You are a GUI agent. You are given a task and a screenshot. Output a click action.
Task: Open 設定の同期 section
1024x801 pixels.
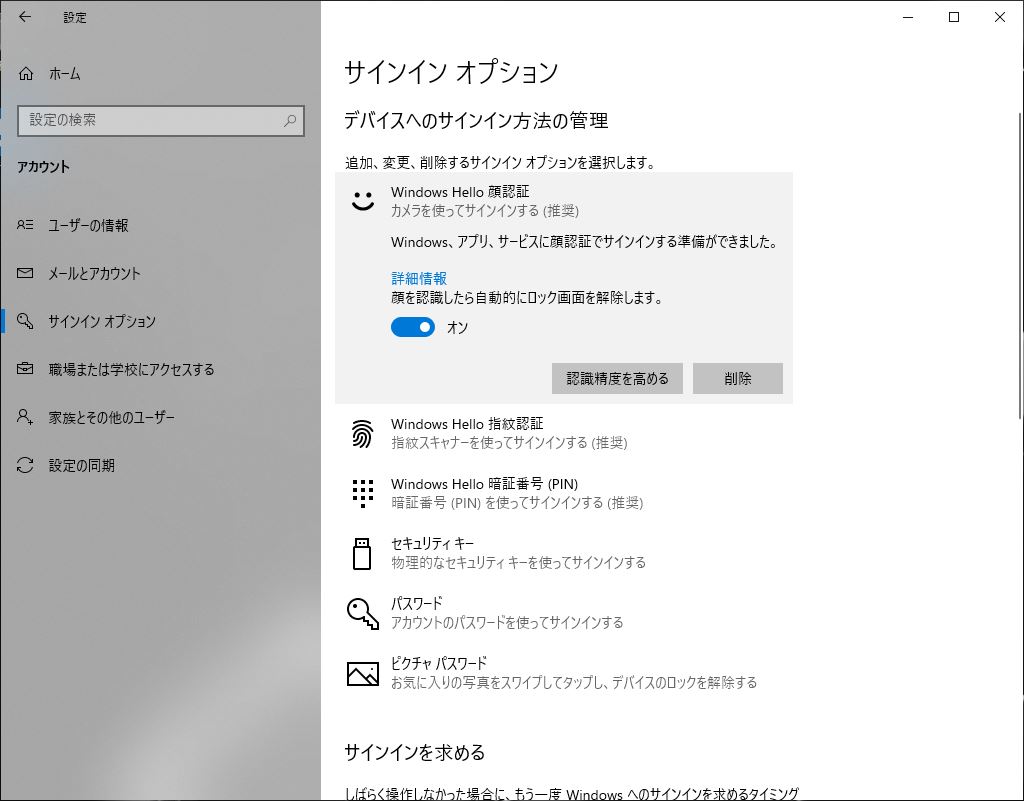coord(161,465)
